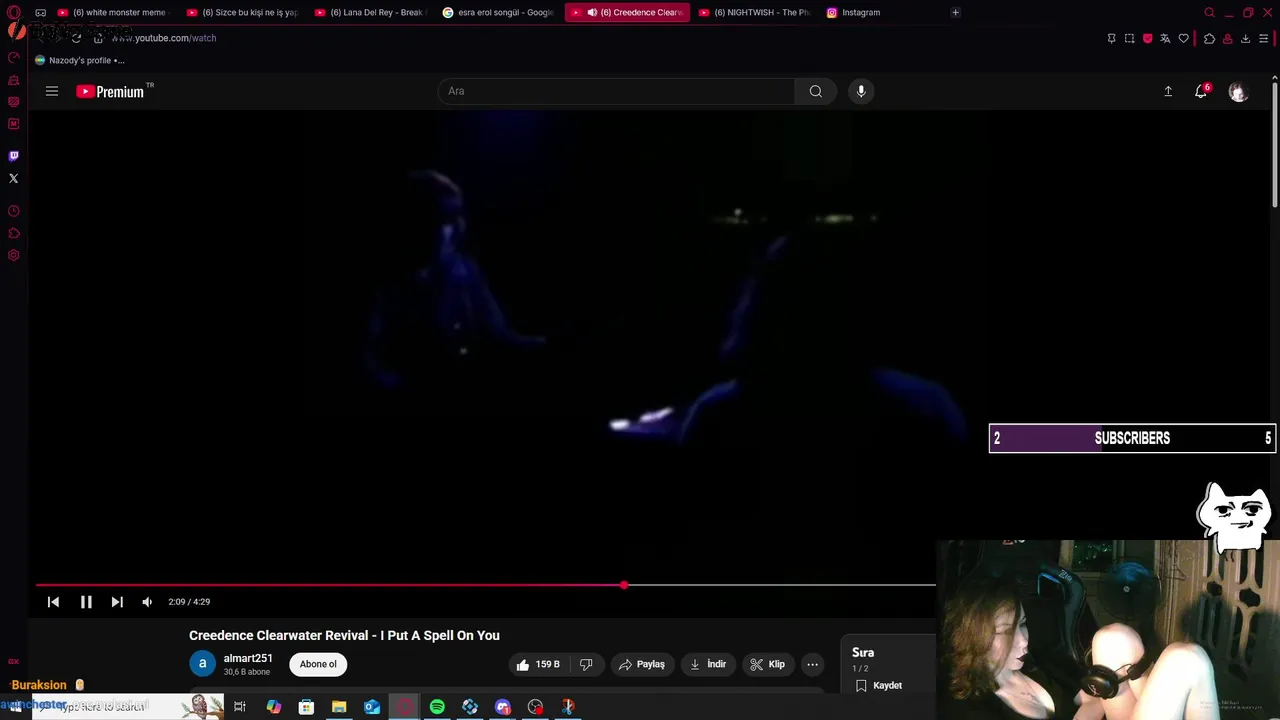Image resolution: width=1280 pixels, height=720 pixels.
Task: Open Outlook from the taskbar
Action: click(x=372, y=707)
